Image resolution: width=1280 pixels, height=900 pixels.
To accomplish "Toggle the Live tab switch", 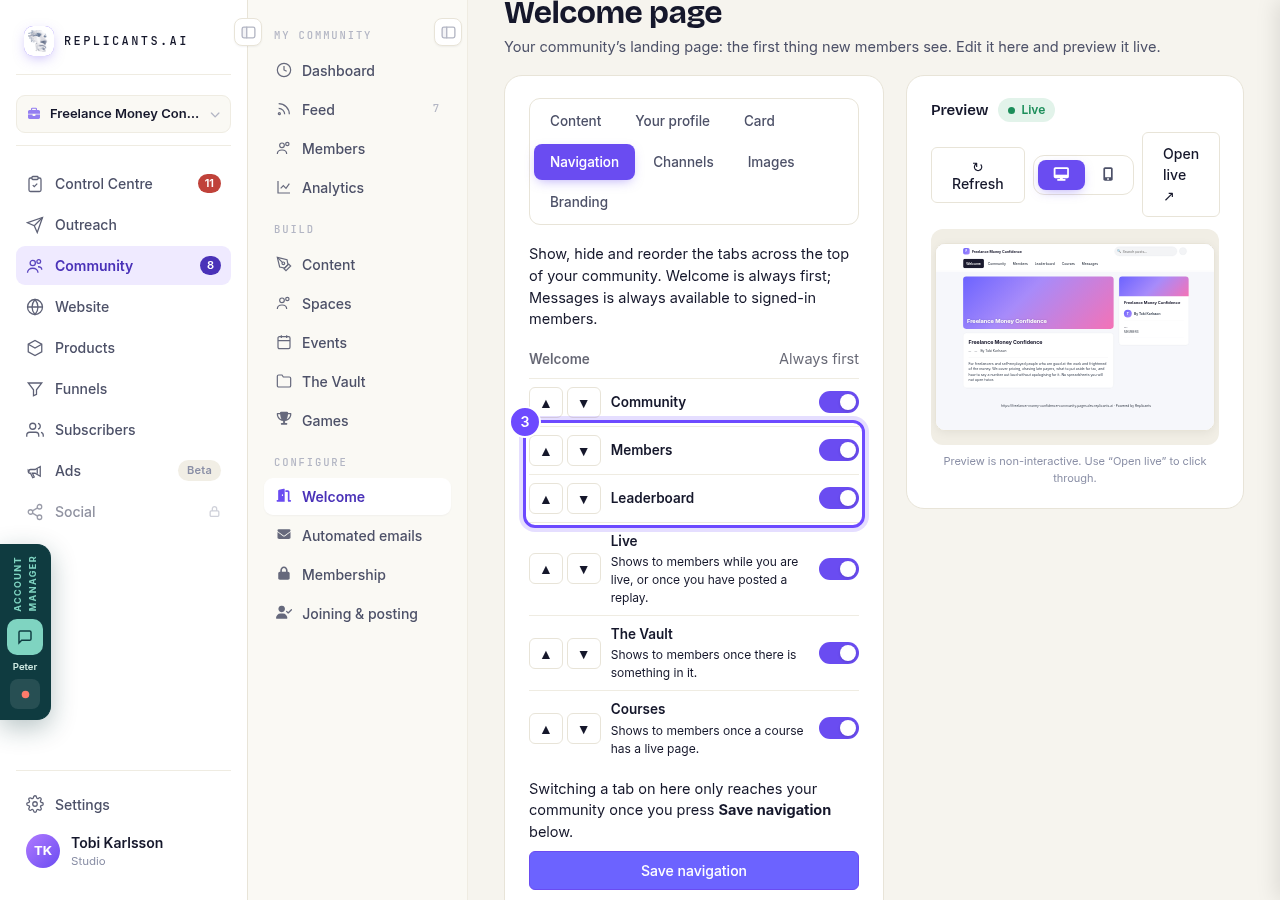I will pyautogui.click(x=839, y=569).
